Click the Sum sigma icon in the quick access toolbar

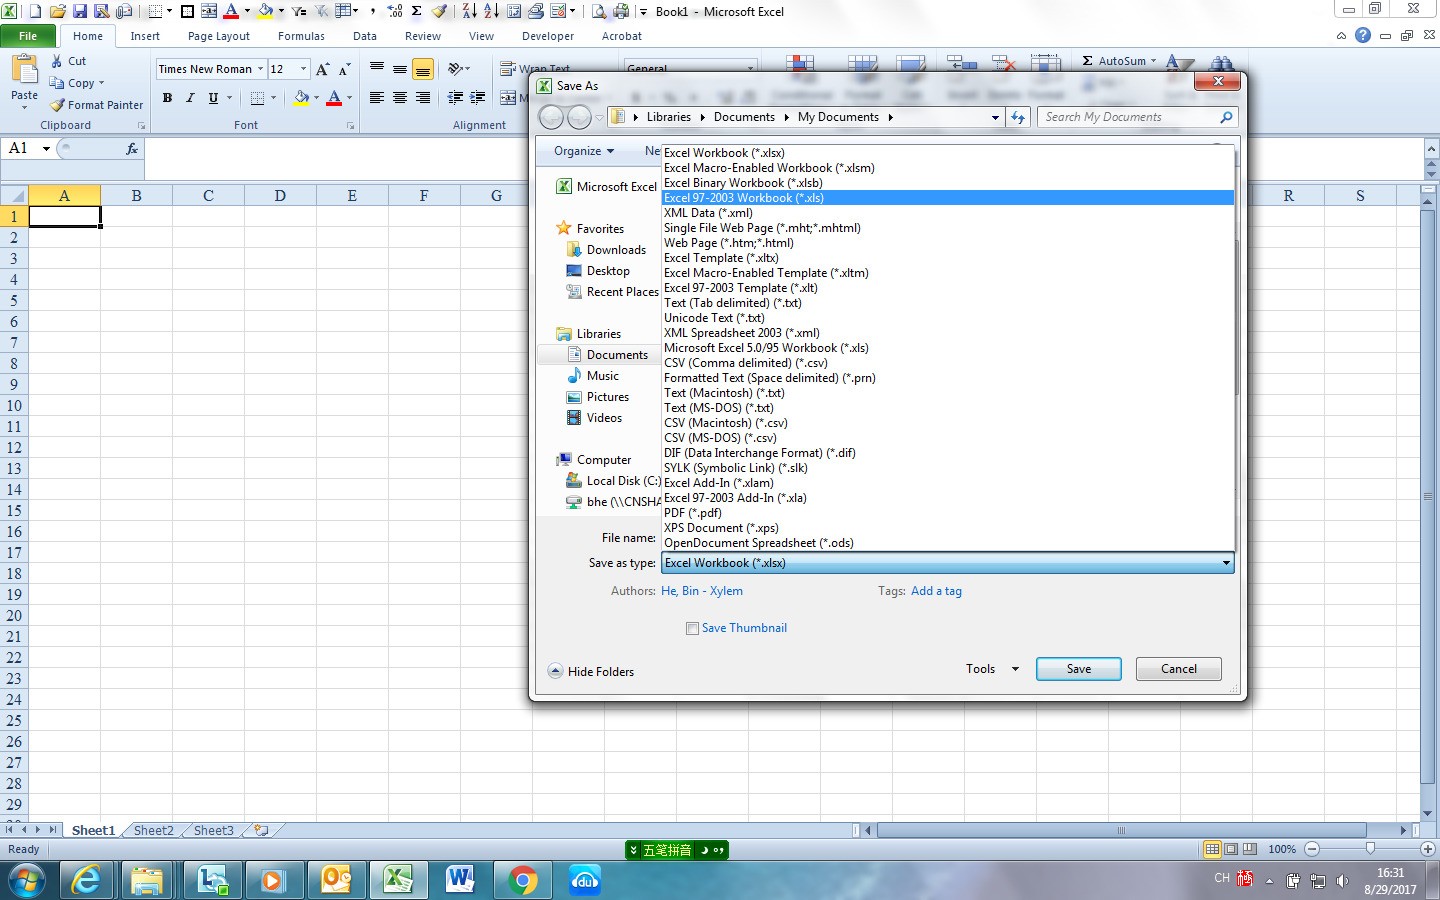click(x=416, y=11)
